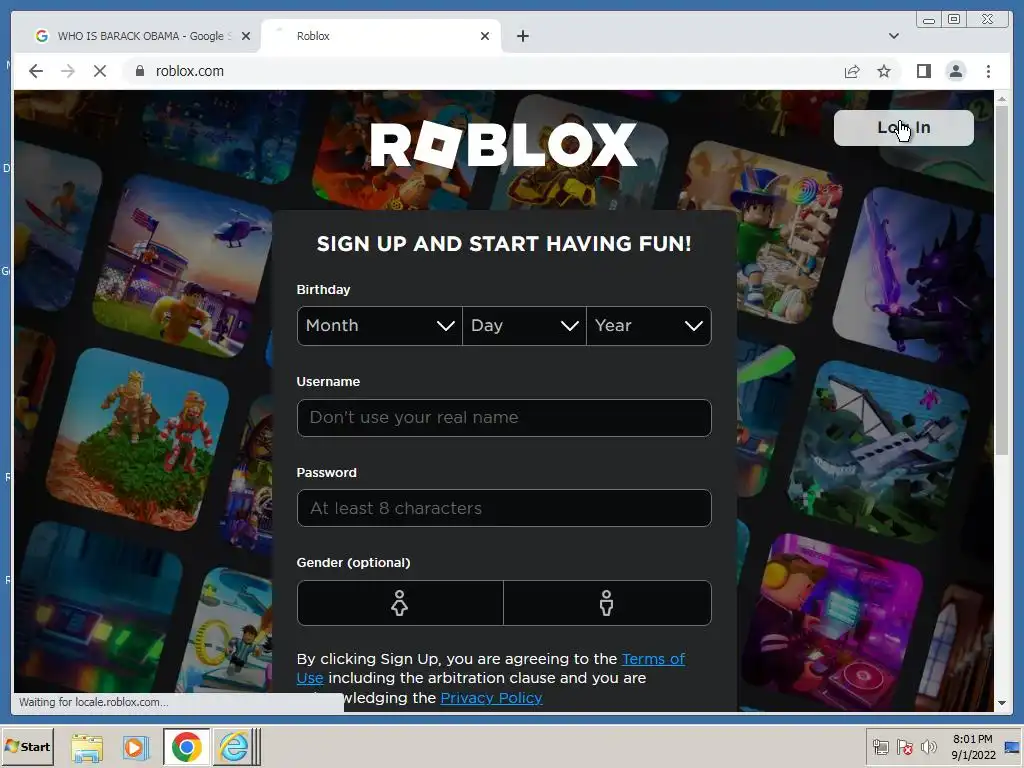This screenshot has height=768, width=1024.
Task: Open the Chrome profile avatar
Action: 956,71
